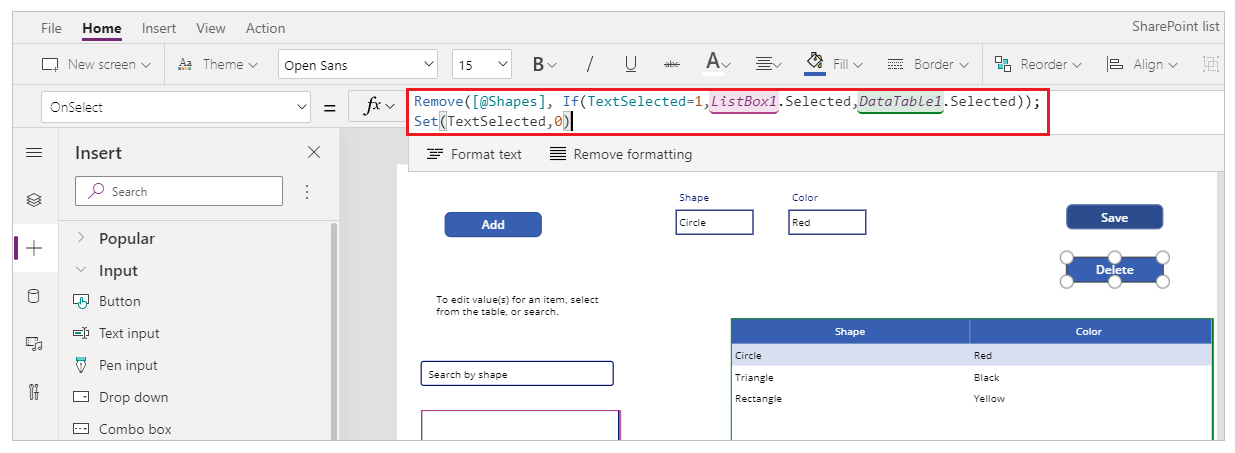The image size is (1235, 453).
Task: Open the Media icon in left rail
Action: coord(34,343)
